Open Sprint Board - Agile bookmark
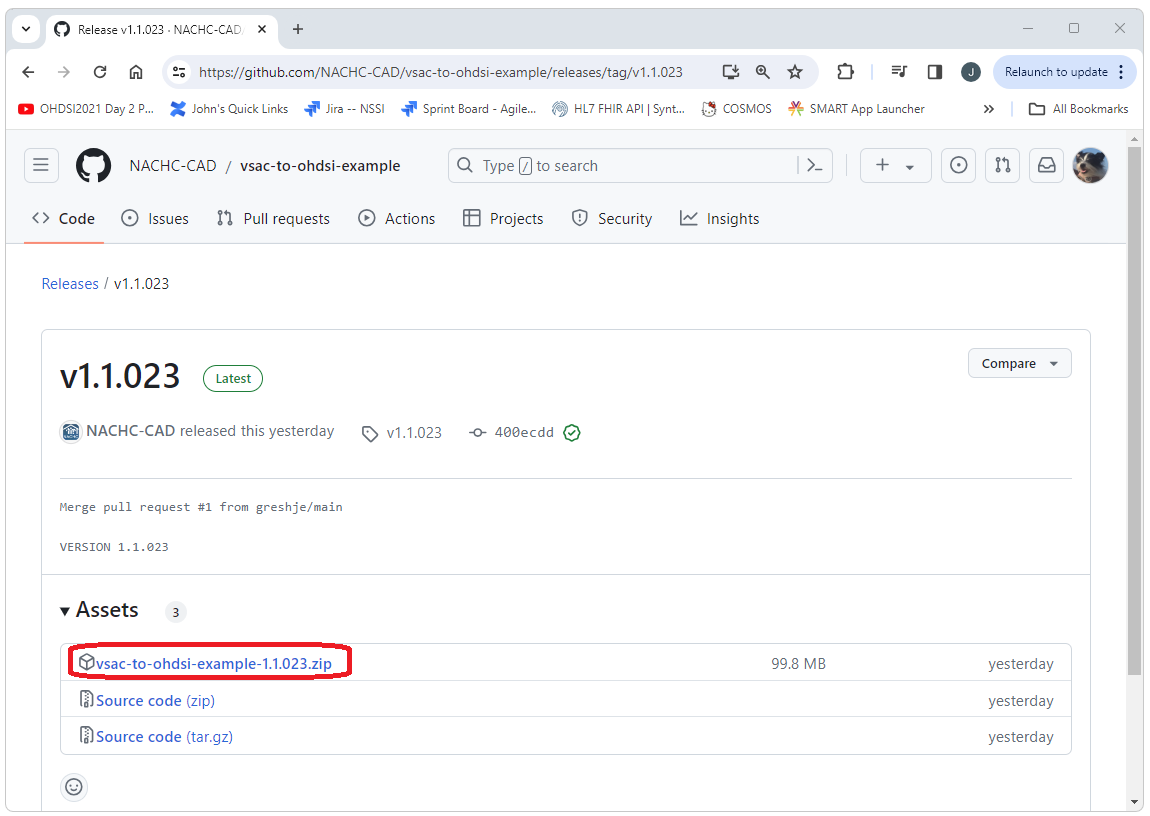Screen dimensions: 1150x816 [469, 109]
